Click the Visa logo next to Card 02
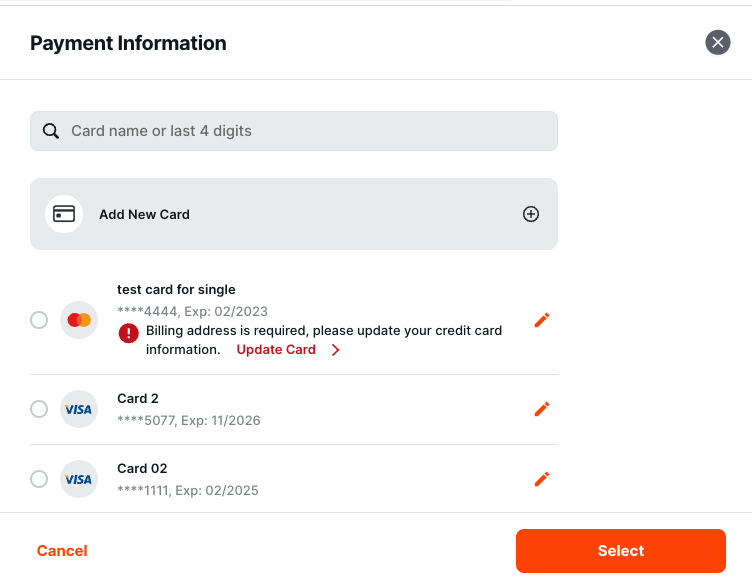This screenshot has width=752, height=581. 79,479
